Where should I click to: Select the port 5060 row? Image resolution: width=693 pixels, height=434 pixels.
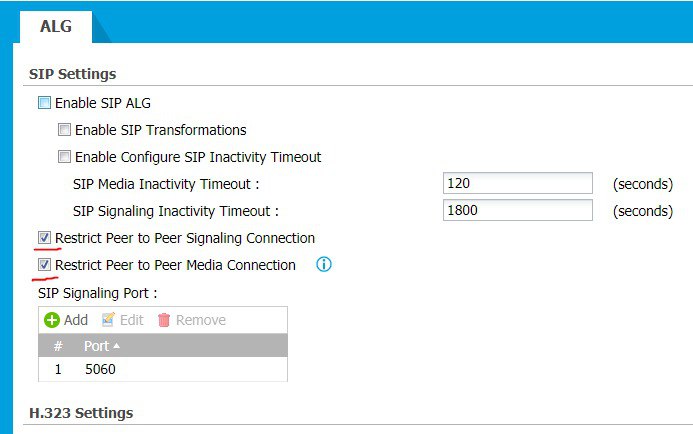(102, 369)
